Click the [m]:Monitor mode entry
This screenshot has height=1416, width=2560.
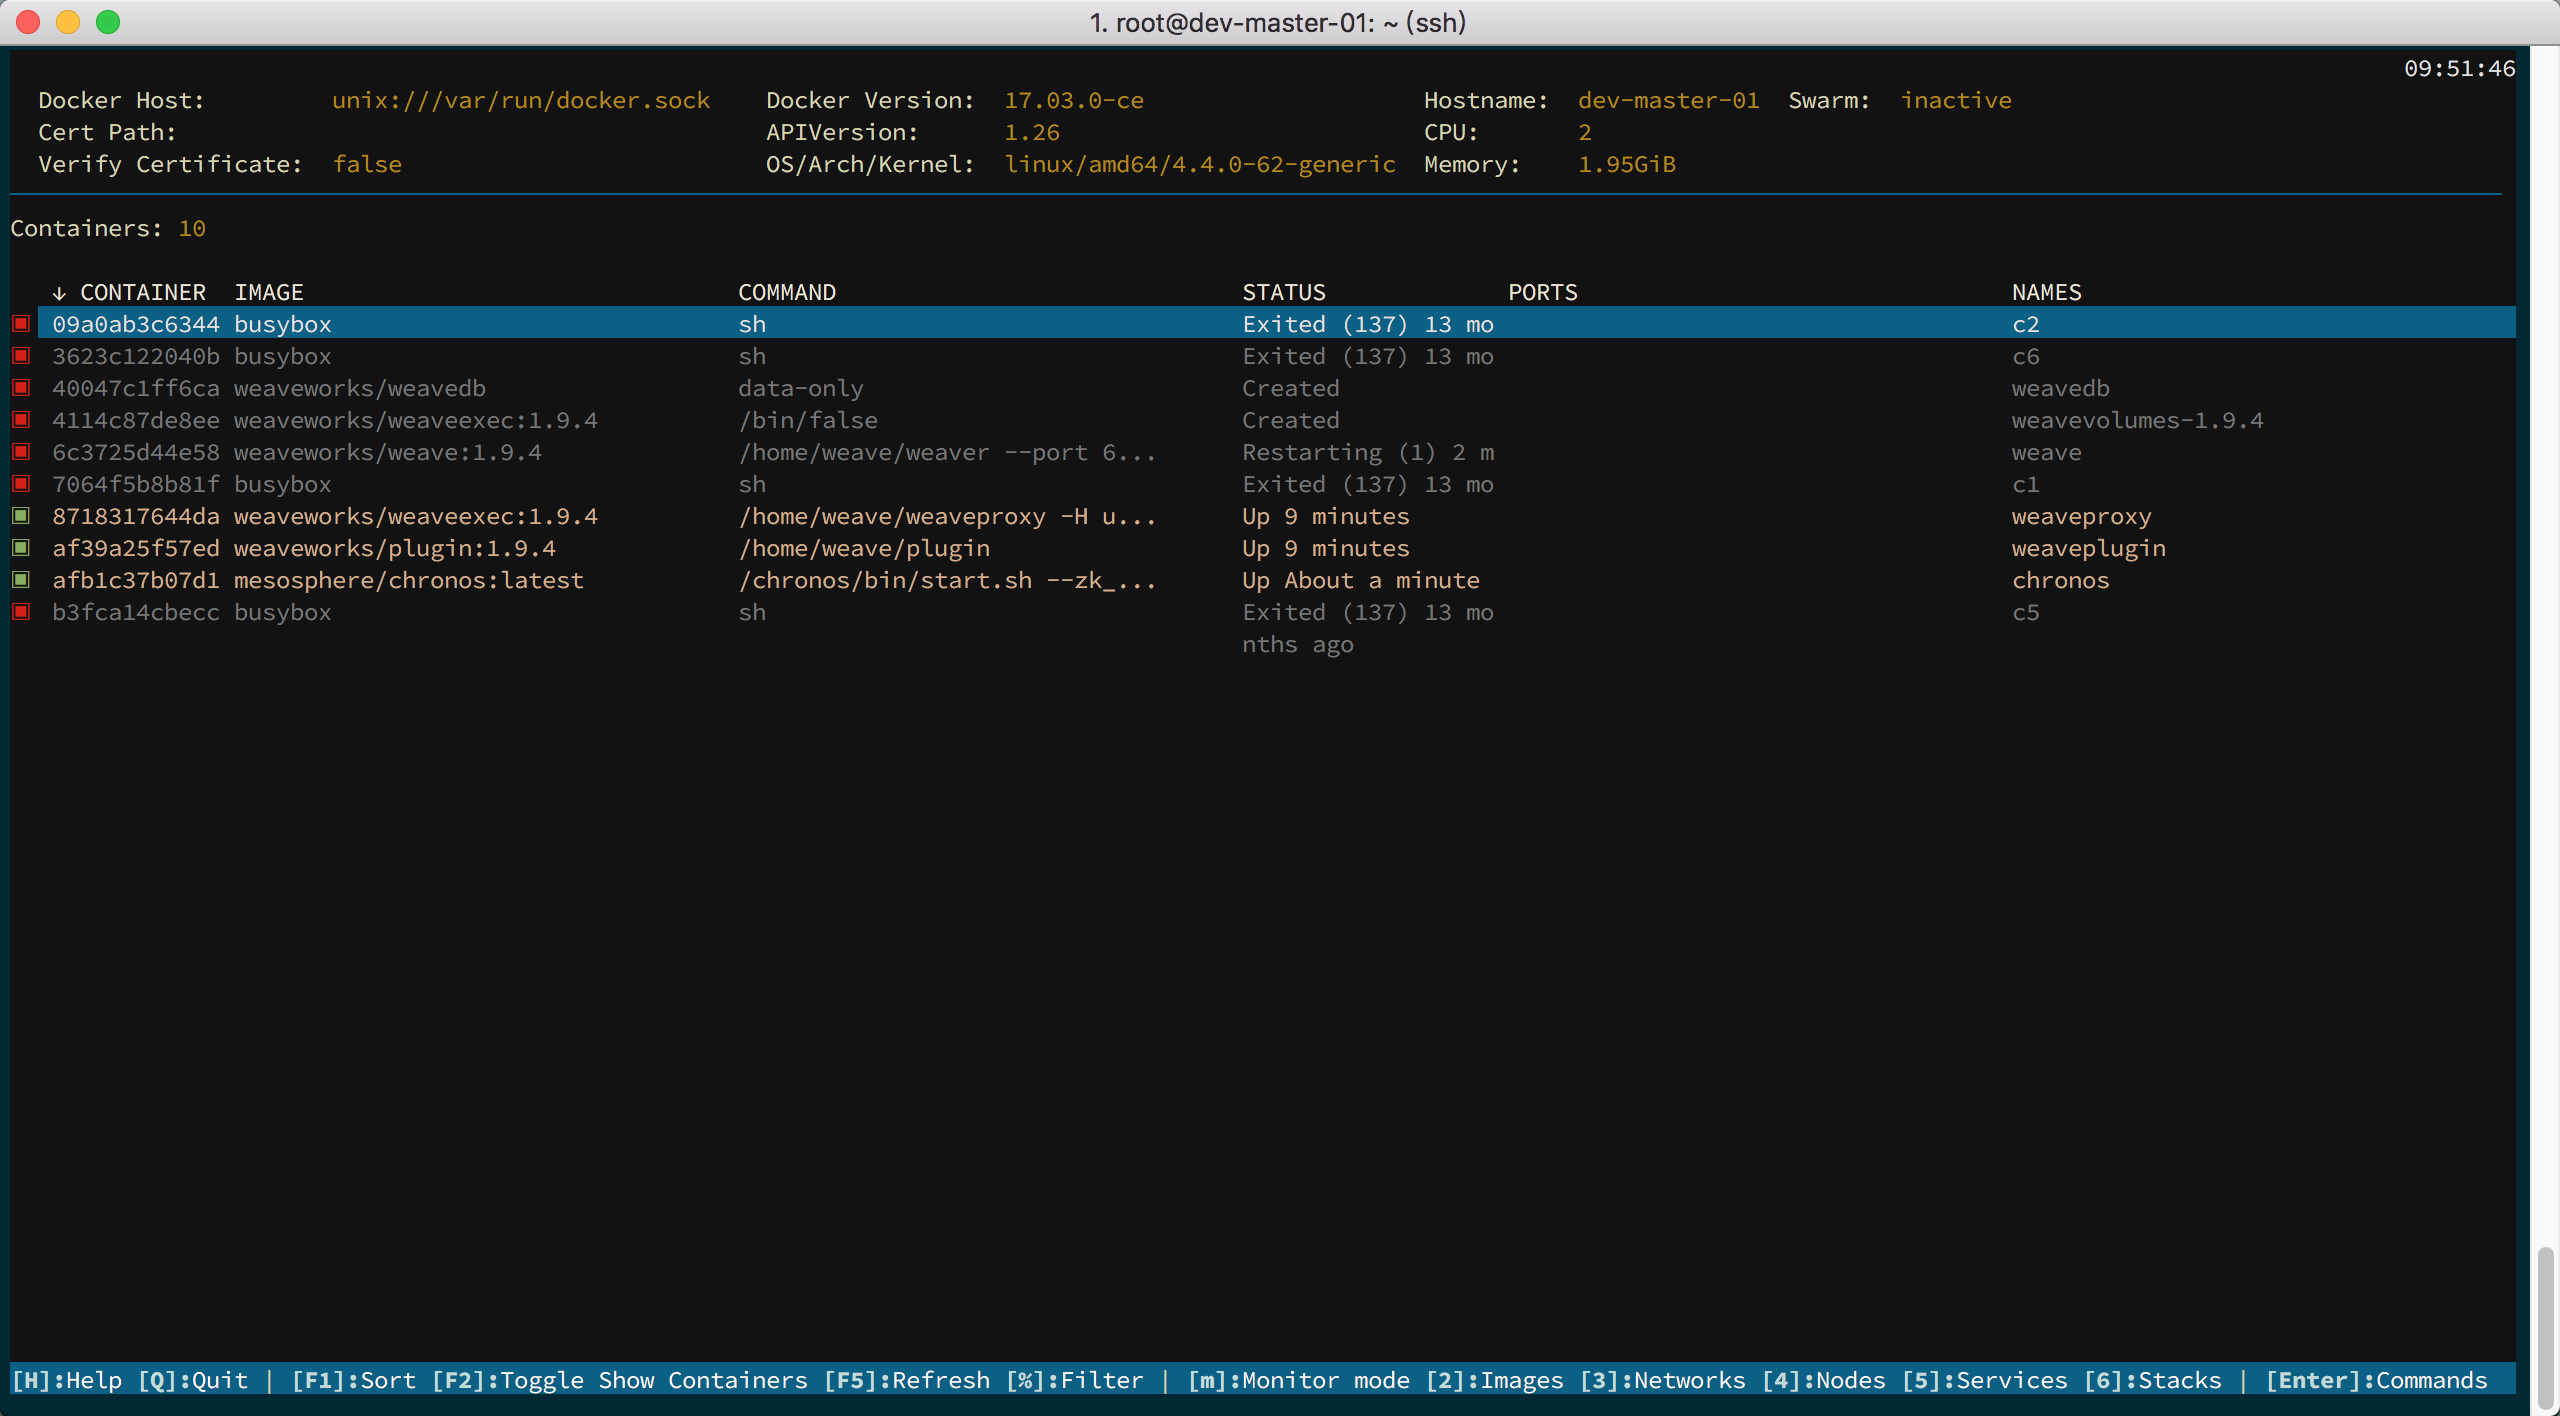coord(1299,1380)
